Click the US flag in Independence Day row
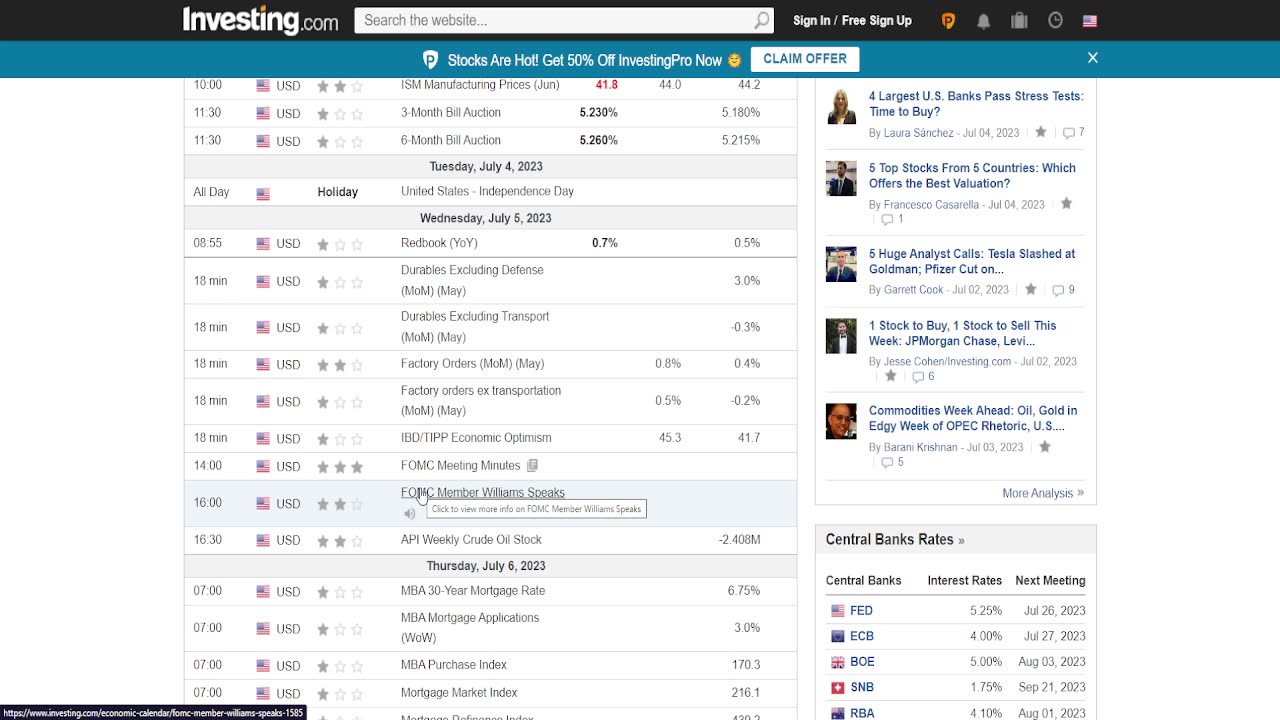Viewport: 1280px width, 720px height. [x=263, y=193]
